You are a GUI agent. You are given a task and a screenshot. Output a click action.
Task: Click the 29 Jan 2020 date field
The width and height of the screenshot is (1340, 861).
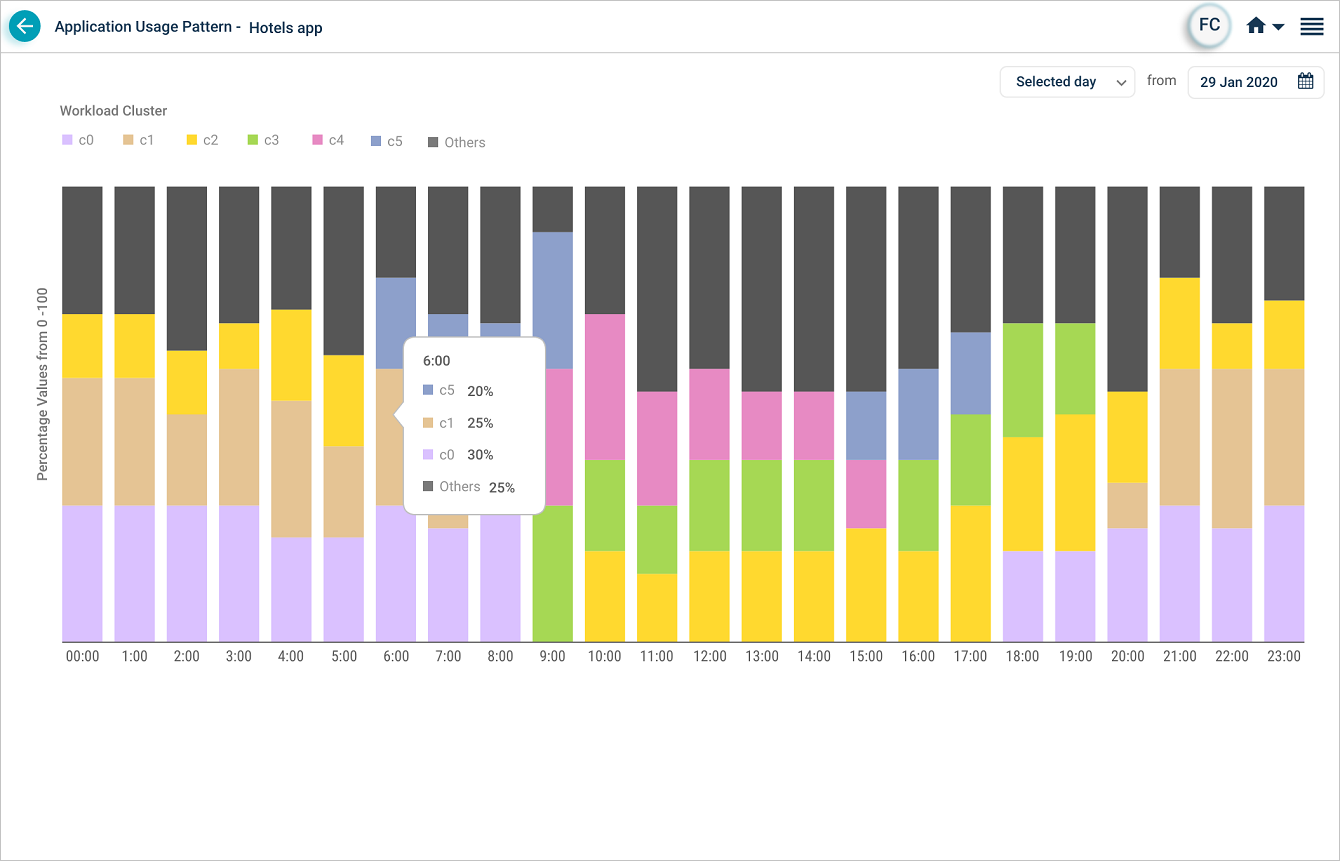(x=1239, y=82)
